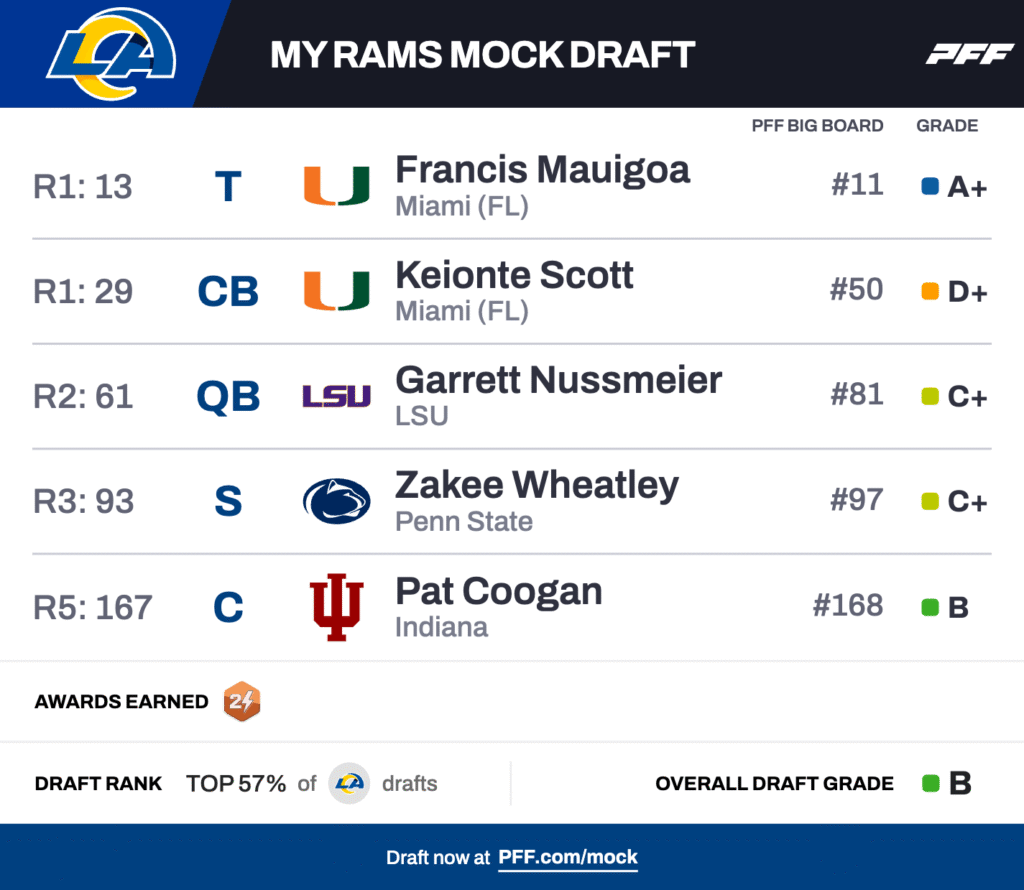Click the LSU logo
This screenshot has height=890, width=1024.
[x=337, y=396]
